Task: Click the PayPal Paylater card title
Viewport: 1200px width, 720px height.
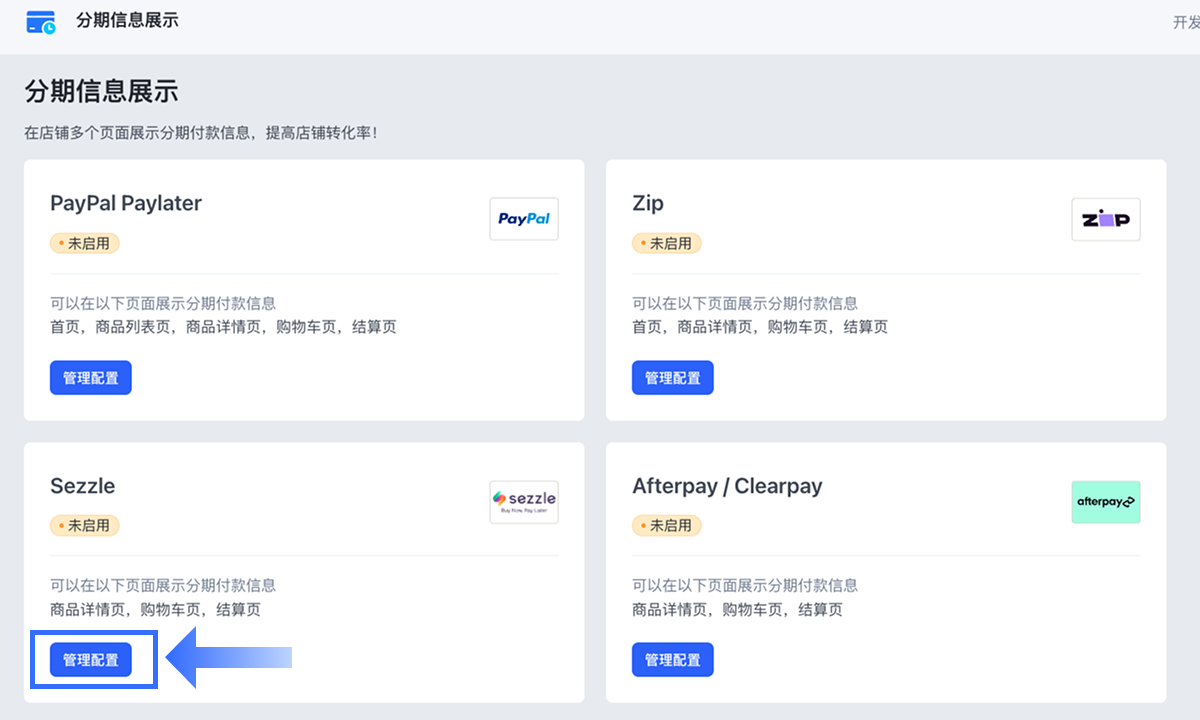Action: point(126,203)
